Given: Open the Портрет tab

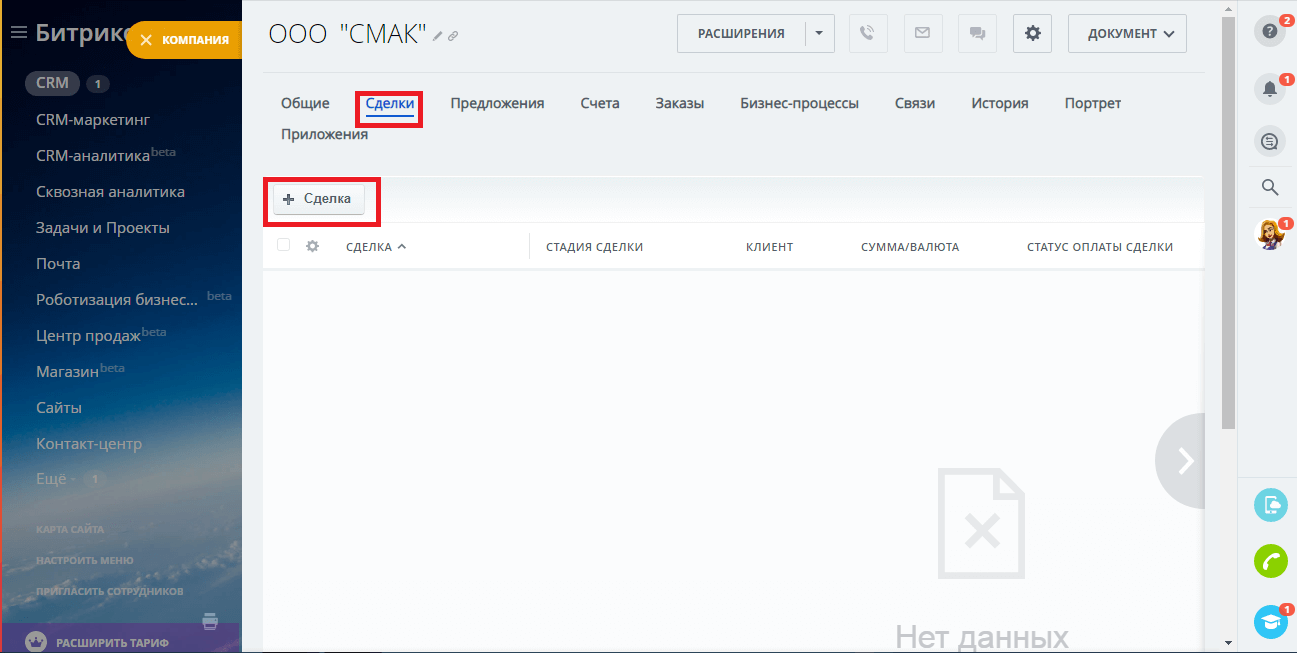Looking at the screenshot, I should click(x=1093, y=103).
